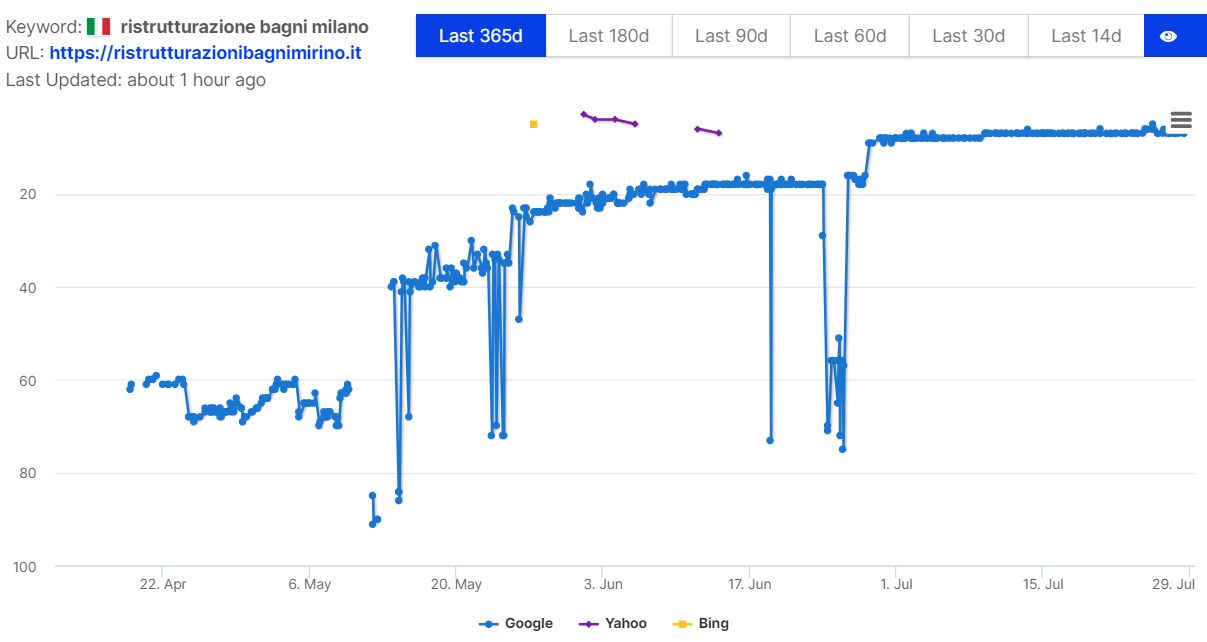
Task: Choose the Last 60d range
Action: click(x=850, y=36)
